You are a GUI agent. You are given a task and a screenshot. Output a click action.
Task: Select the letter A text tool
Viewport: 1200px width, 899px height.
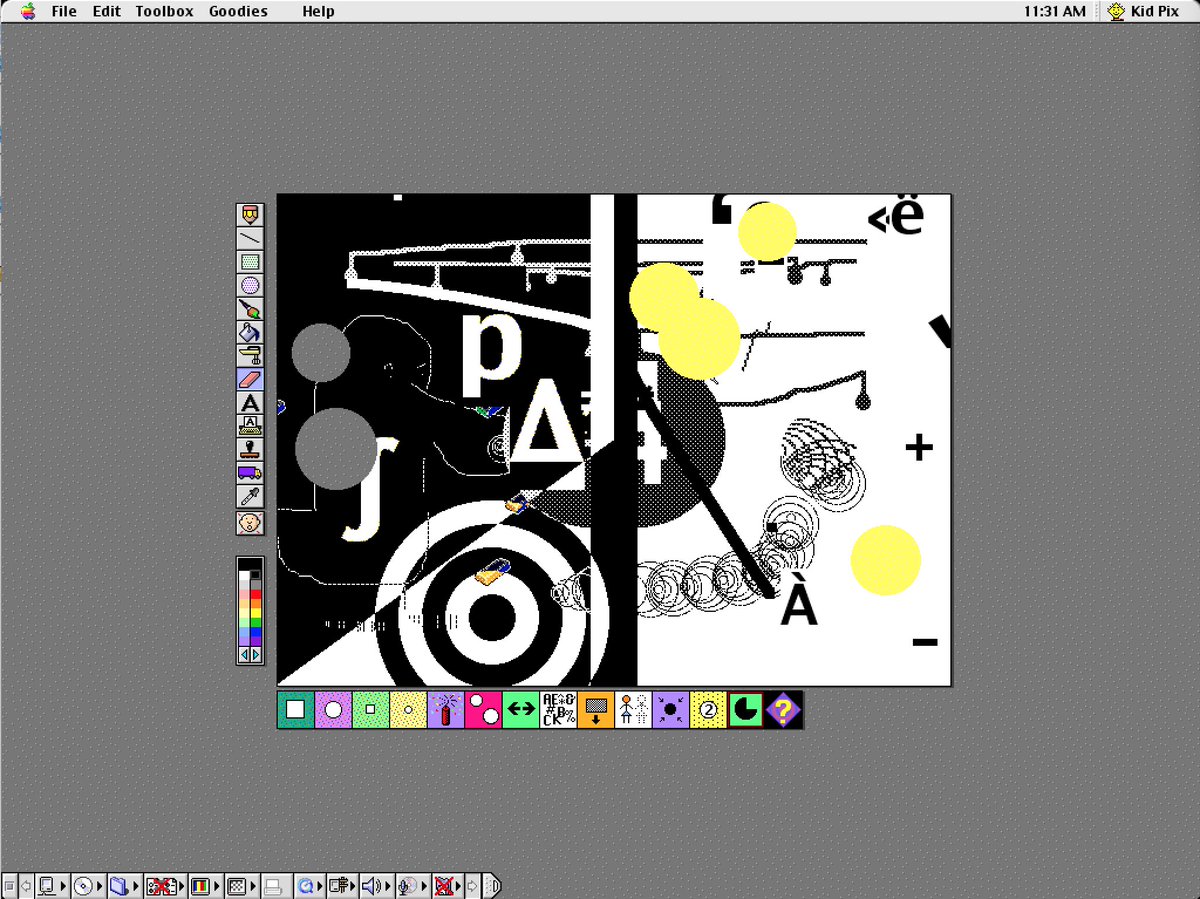tap(250, 402)
